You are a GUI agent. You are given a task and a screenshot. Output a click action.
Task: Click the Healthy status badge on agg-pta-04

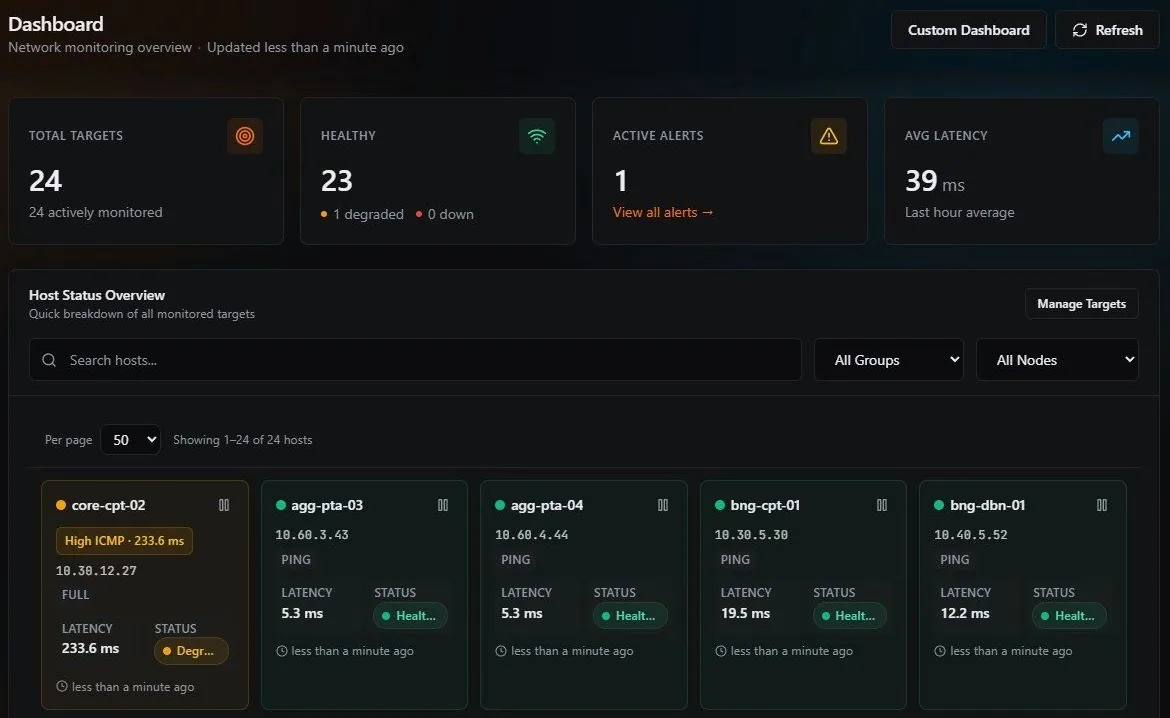(630, 616)
